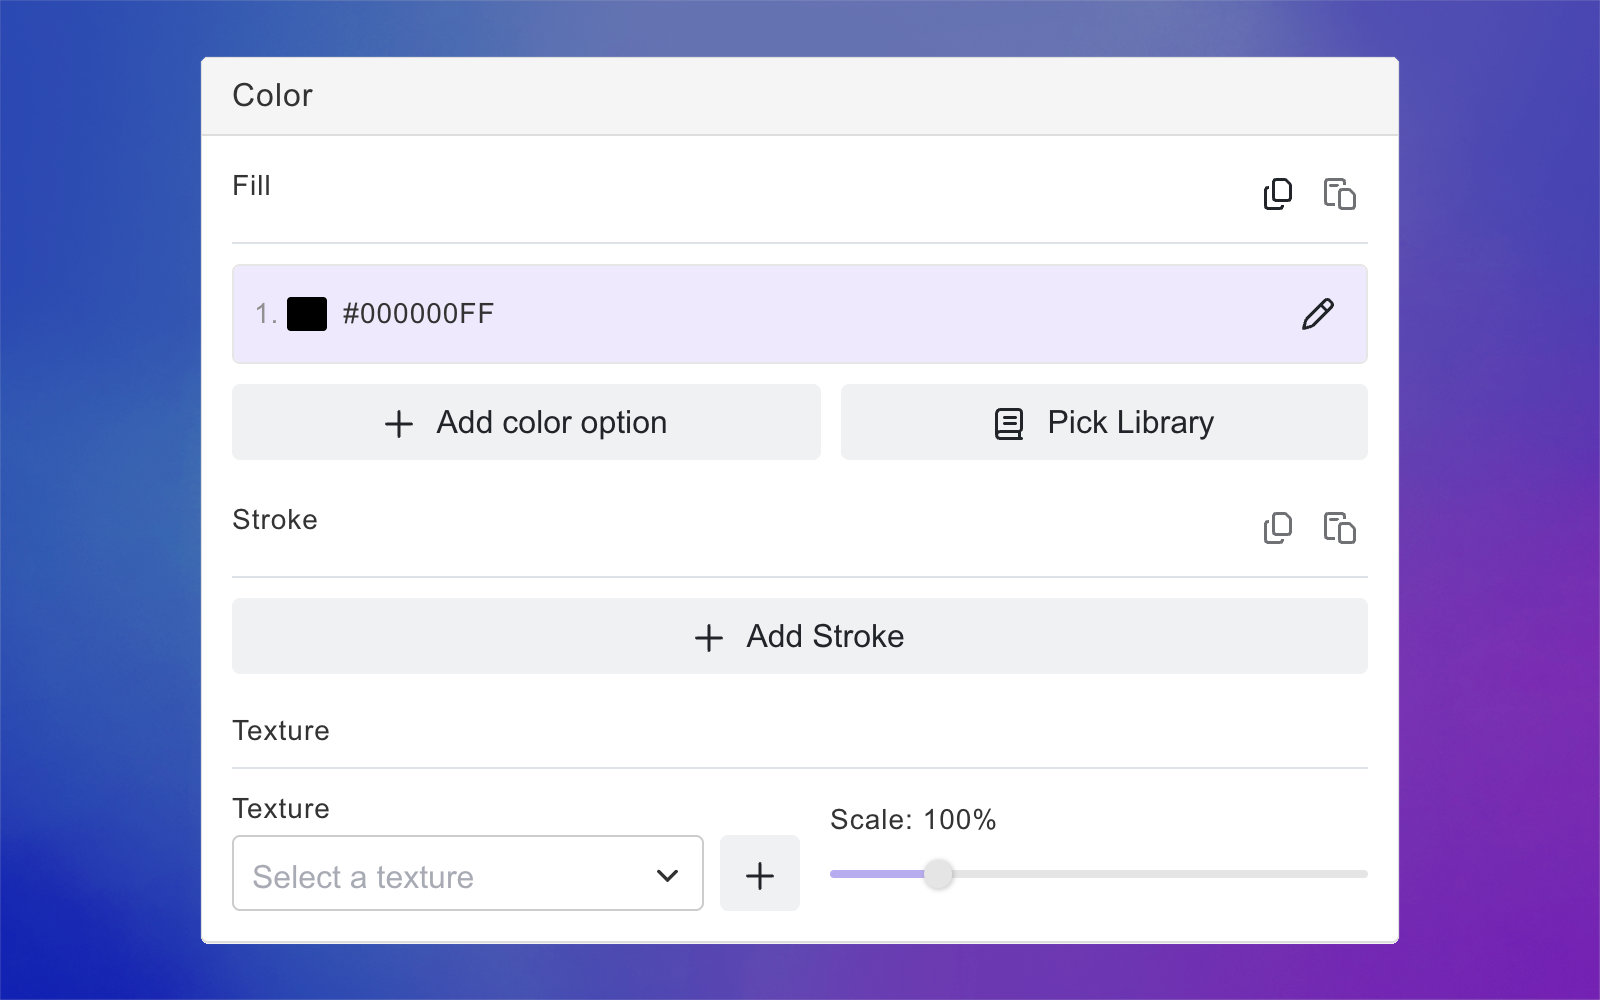Click the Color panel header
Image resolution: width=1600 pixels, height=1000 pixels.
click(x=800, y=96)
